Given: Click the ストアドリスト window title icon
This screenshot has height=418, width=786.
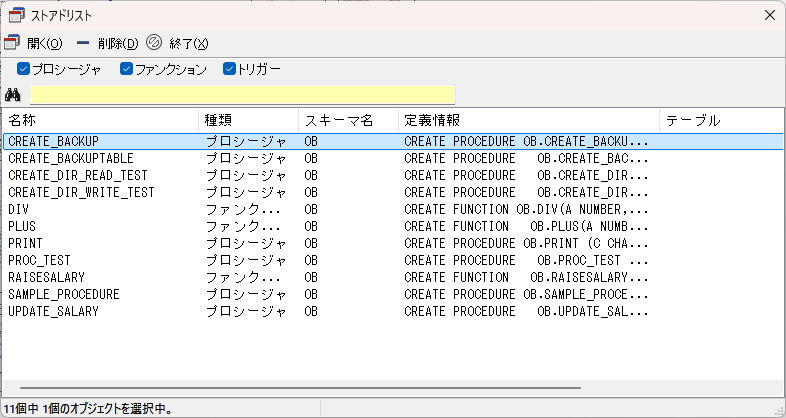Looking at the screenshot, I should pyautogui.click(x=17, y=16).
